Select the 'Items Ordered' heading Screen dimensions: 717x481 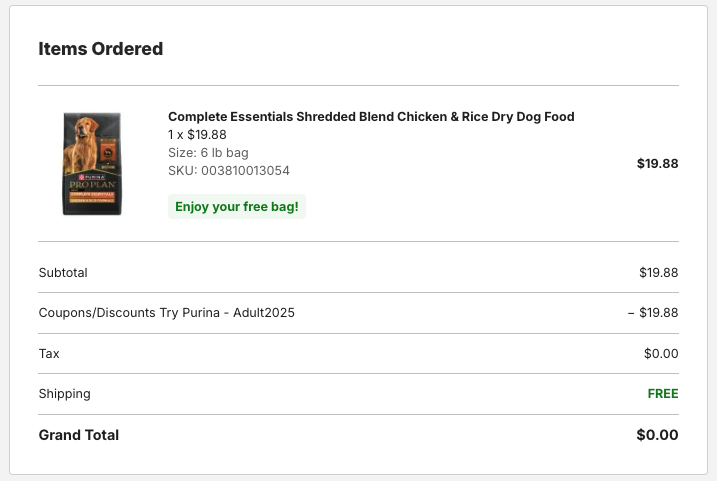100,49
